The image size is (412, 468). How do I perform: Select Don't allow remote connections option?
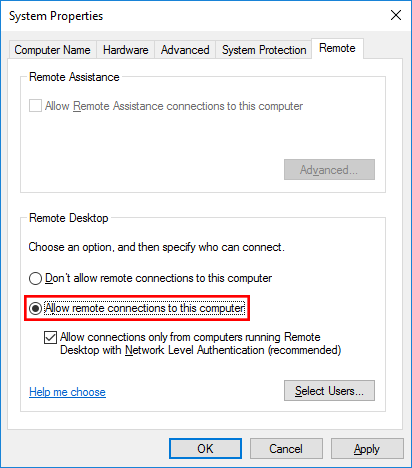[35, 278]
